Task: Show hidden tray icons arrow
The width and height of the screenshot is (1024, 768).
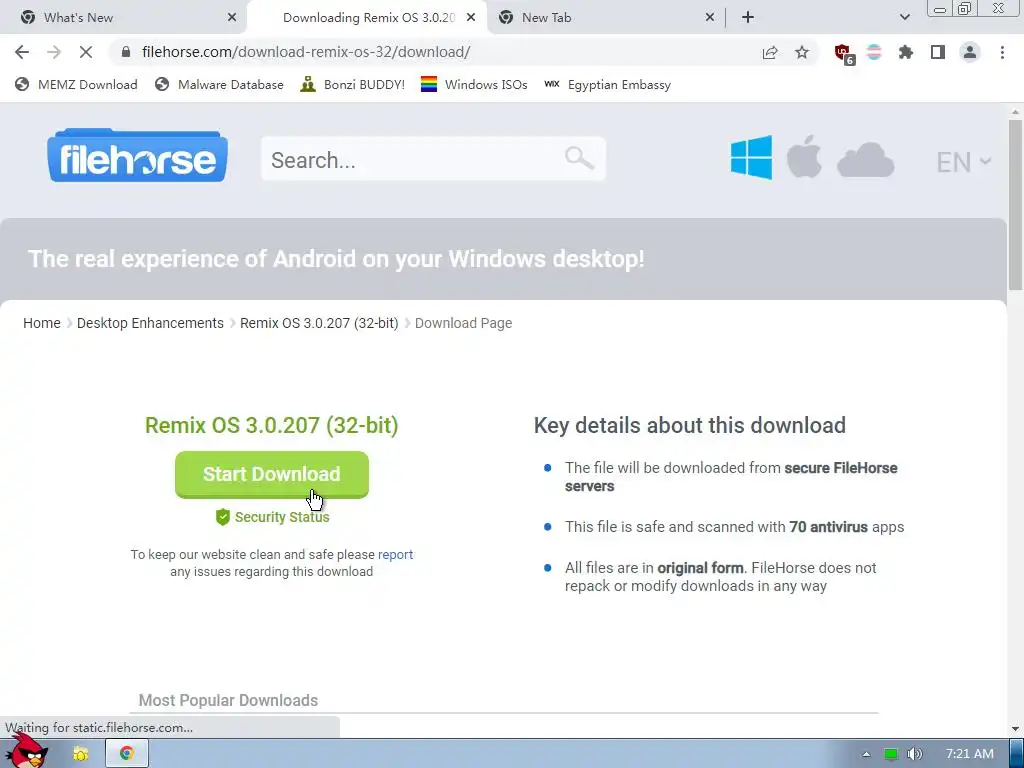Action: 866,754
